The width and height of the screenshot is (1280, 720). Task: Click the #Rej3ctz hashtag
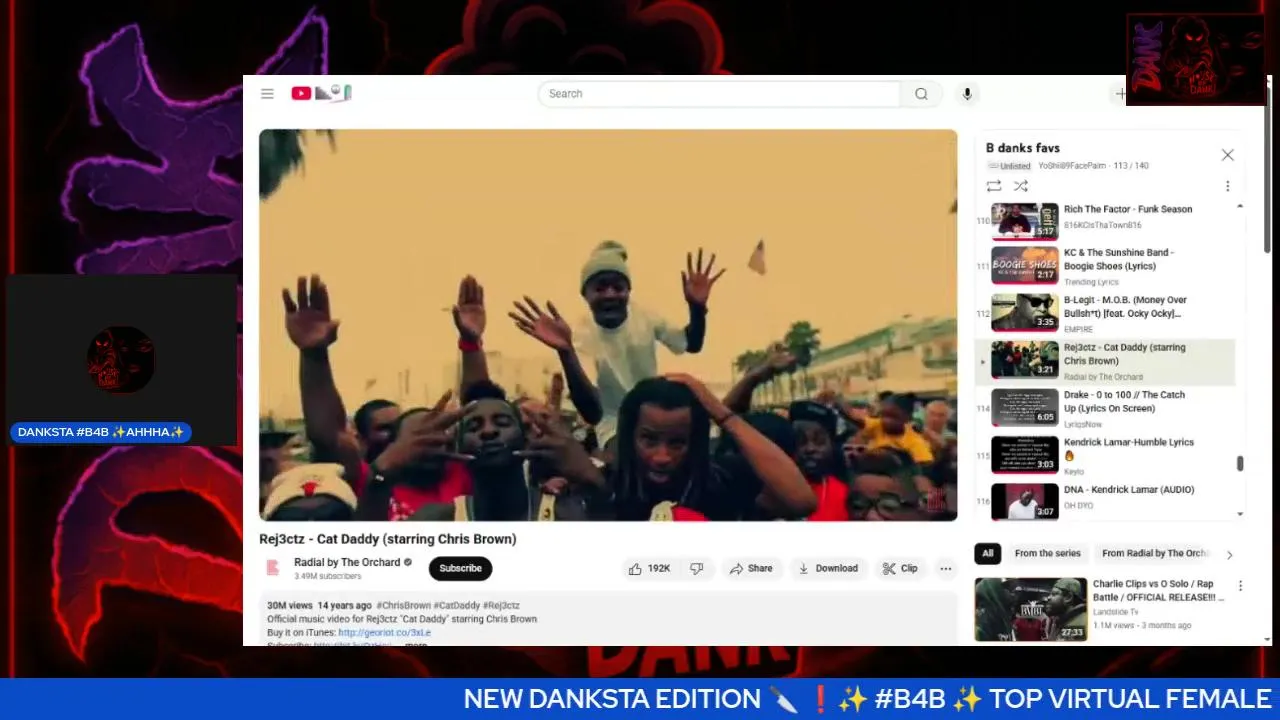tap(501, 606)
